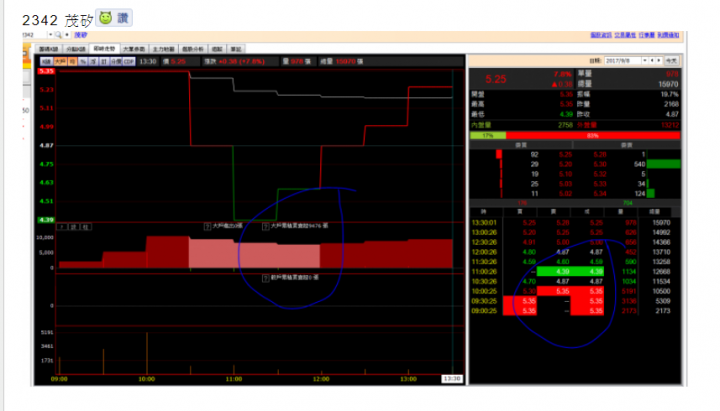Click the red 83% outer volume bar
Image resolution: width=720 pixels, height=411 pixels.
point(593,135)
